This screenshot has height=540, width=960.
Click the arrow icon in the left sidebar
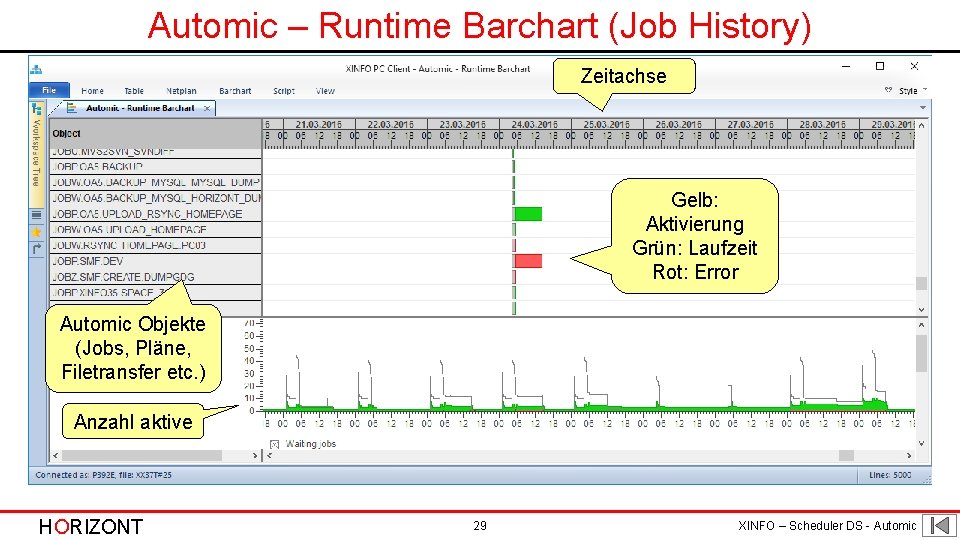37,249
